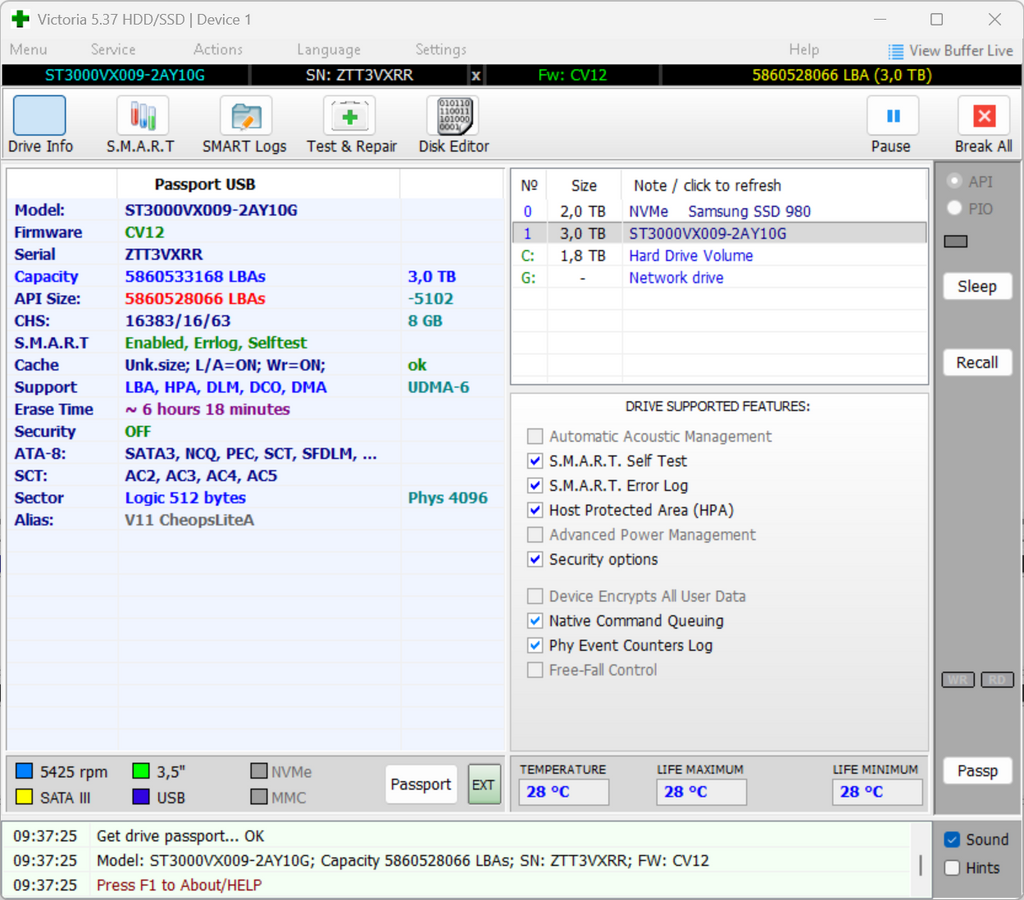1024x900 pixels.
Task: Click the Passp button in sidebar
Action: [x=977, y=771]
